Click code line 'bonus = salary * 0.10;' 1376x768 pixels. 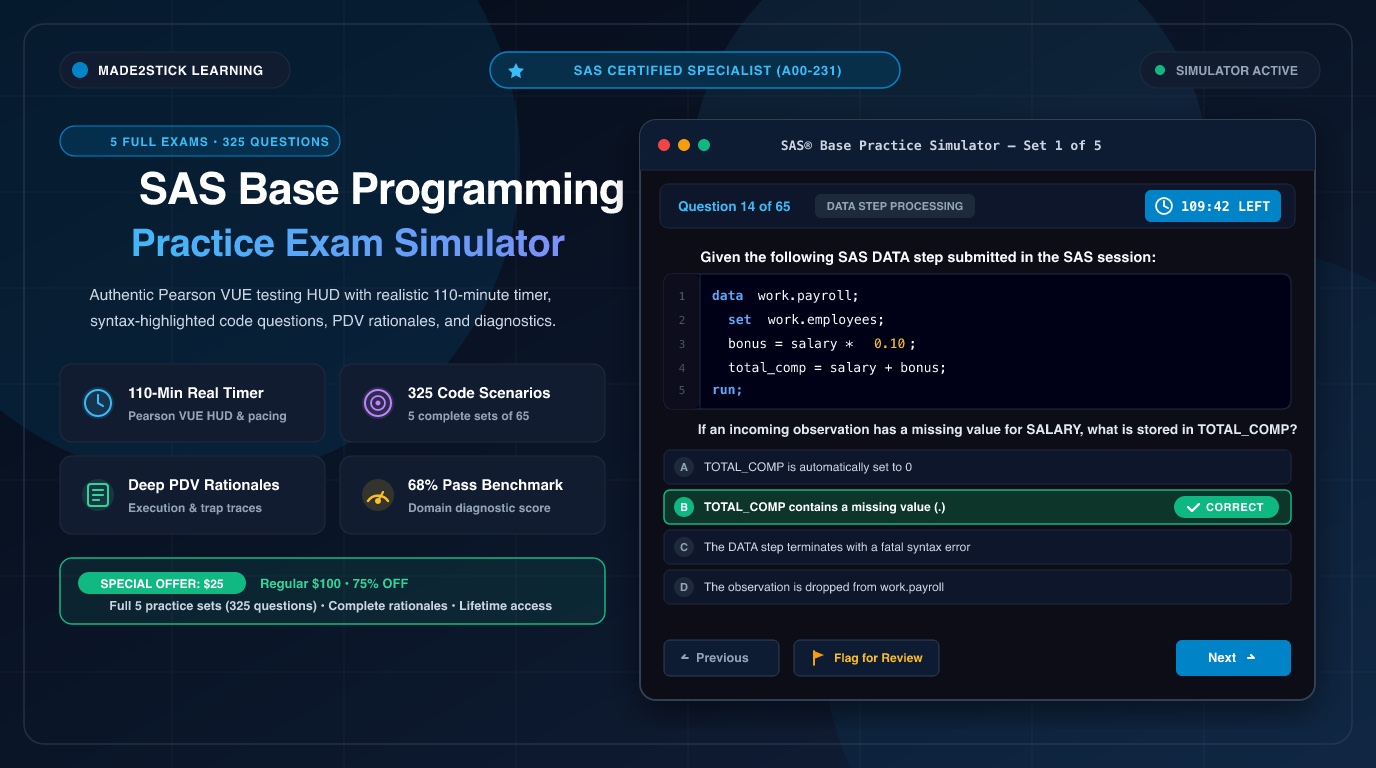pos(822,344)
